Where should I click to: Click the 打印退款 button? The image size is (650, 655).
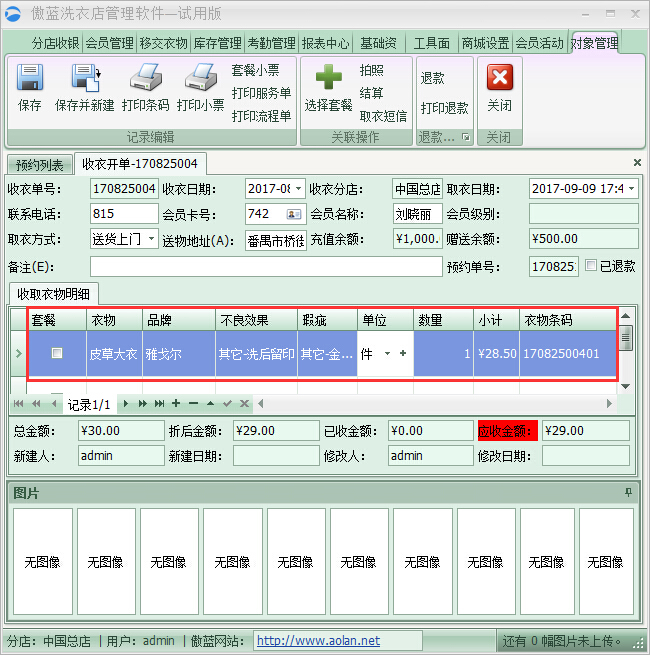click(444, 108)
